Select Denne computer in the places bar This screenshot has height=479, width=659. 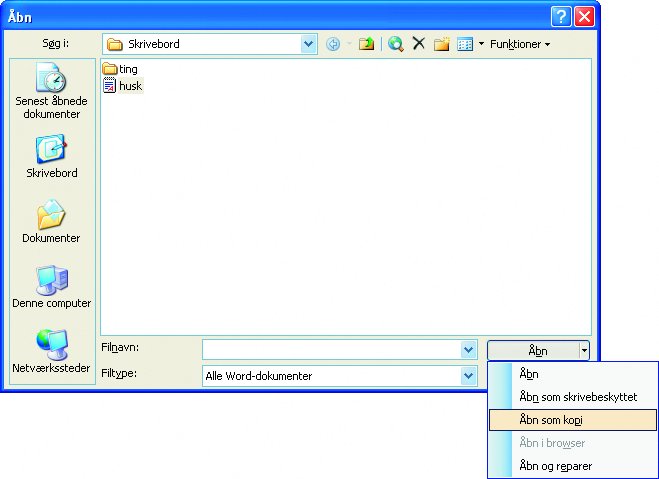pos(52,287)
